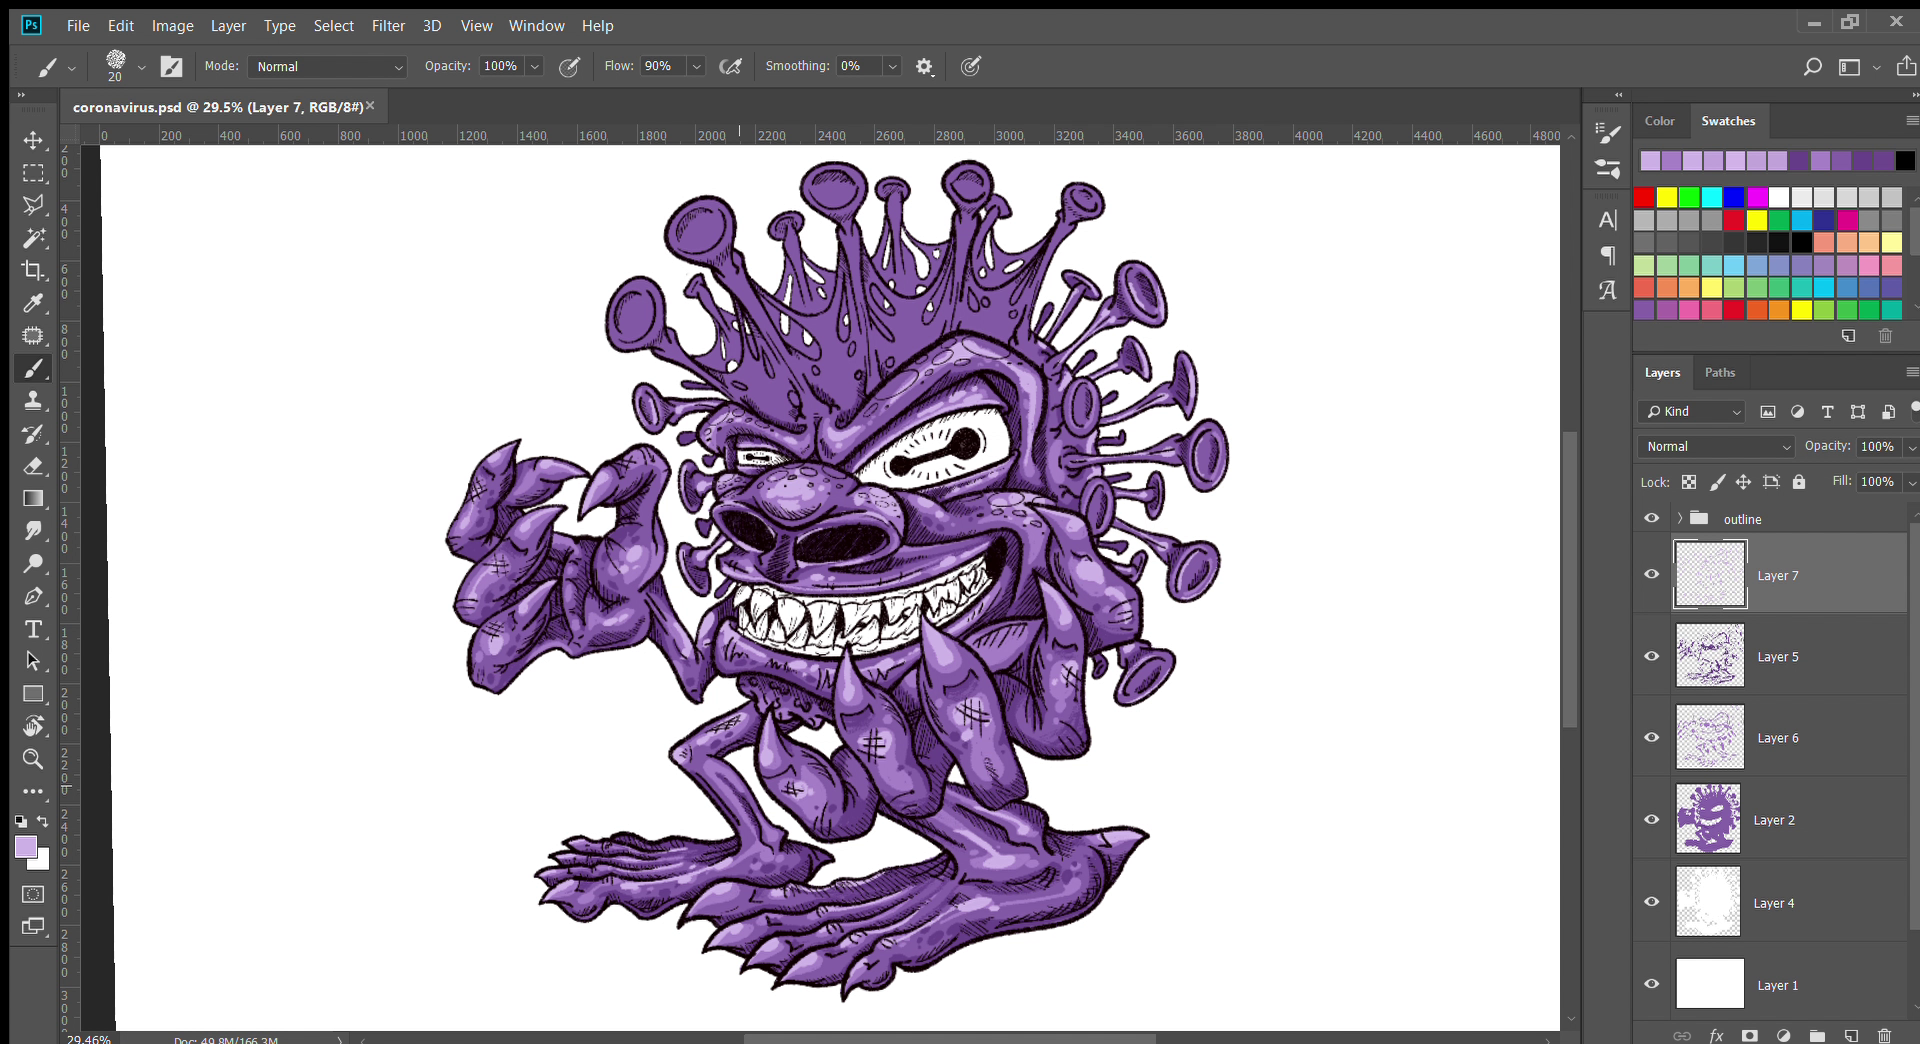Open brush Mode dropdown
Image resolution: width=1920 pixels, height=1044 pixels.
[x=327, y=67]
